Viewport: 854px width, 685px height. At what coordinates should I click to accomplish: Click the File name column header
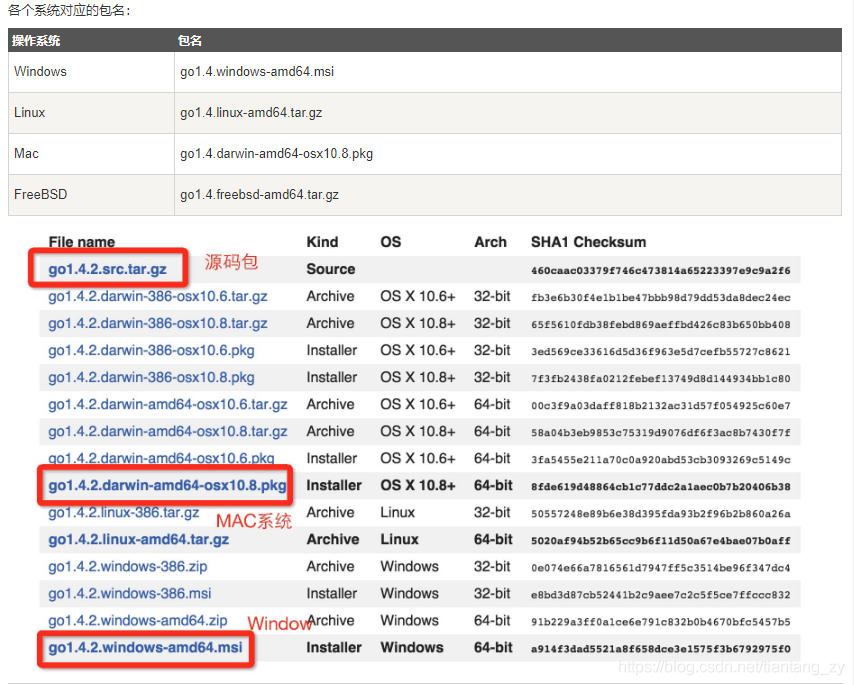click(x=82, y=242)
